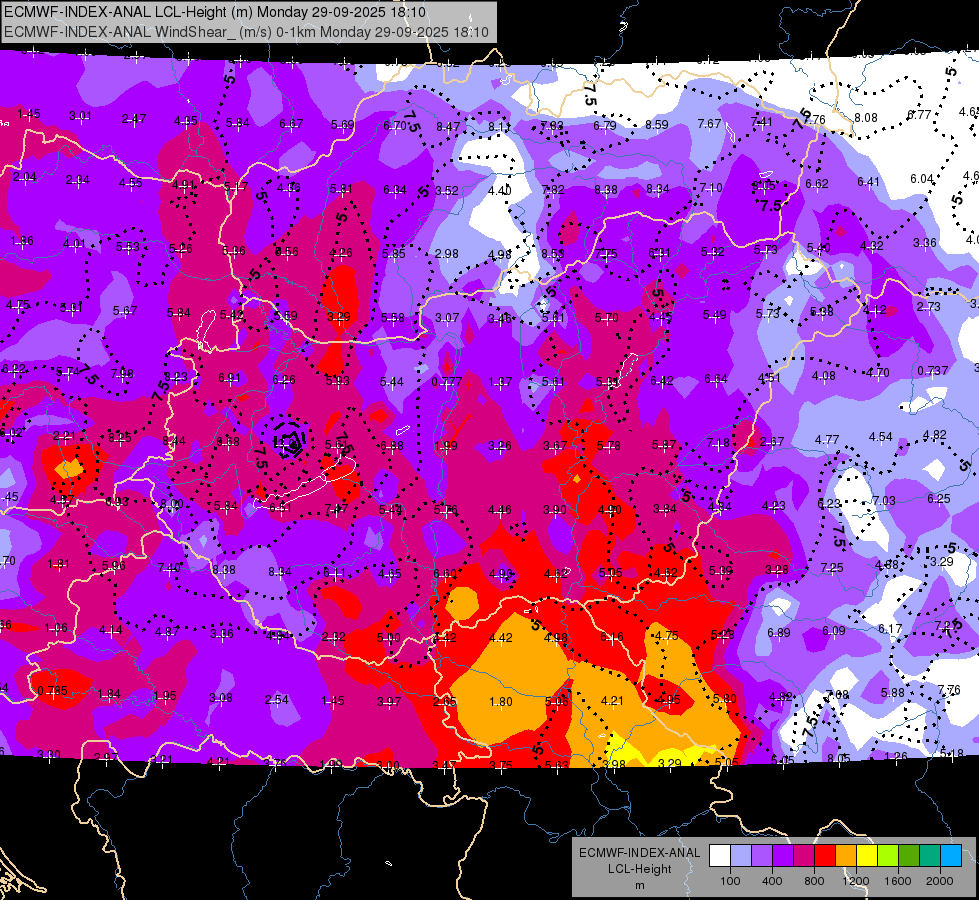Image resolution: width=979 pixels, height=900 pixels.
Task: Click the grid value '7.25'
Action: (832, 568)
